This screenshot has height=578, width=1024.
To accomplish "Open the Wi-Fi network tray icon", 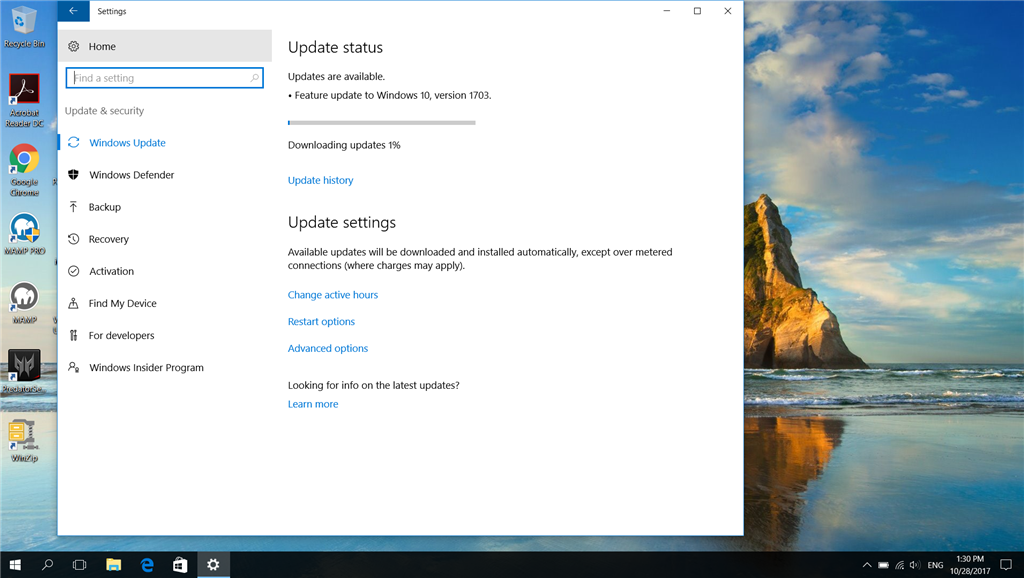I will pos(899,565).
